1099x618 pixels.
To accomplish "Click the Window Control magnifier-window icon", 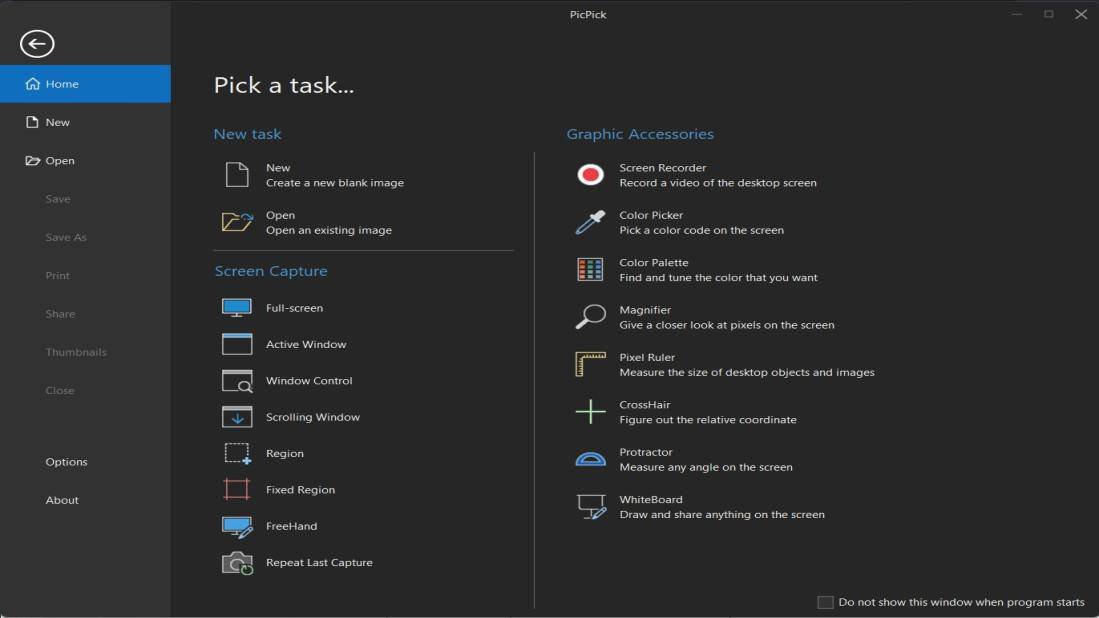I will point(237,380).
